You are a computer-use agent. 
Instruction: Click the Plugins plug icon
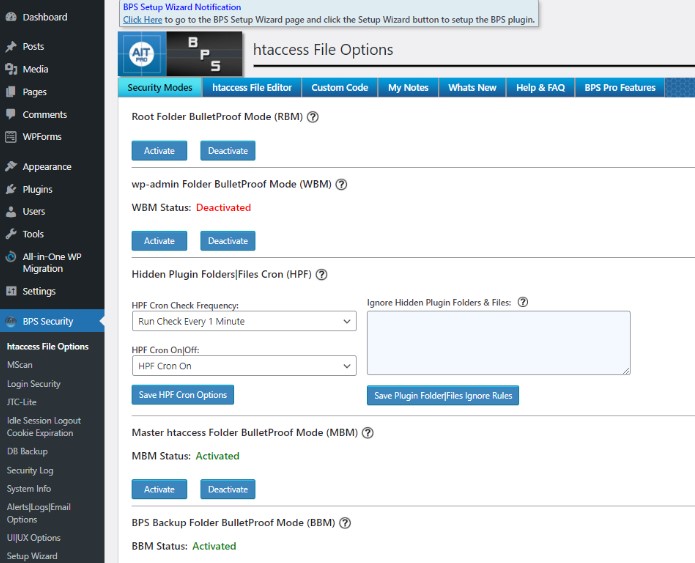[11, 189]
